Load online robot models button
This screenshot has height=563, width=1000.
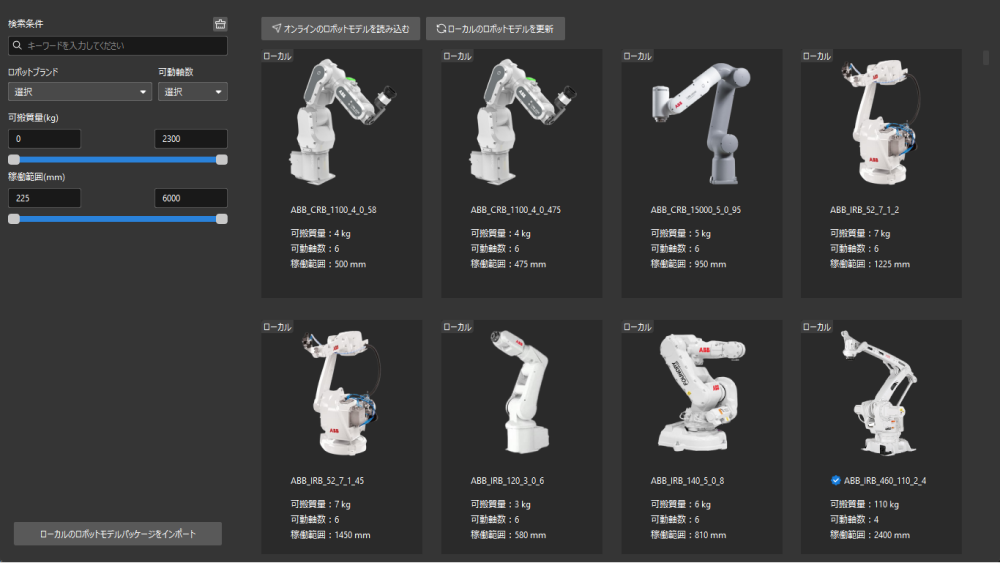pos(341,29)
